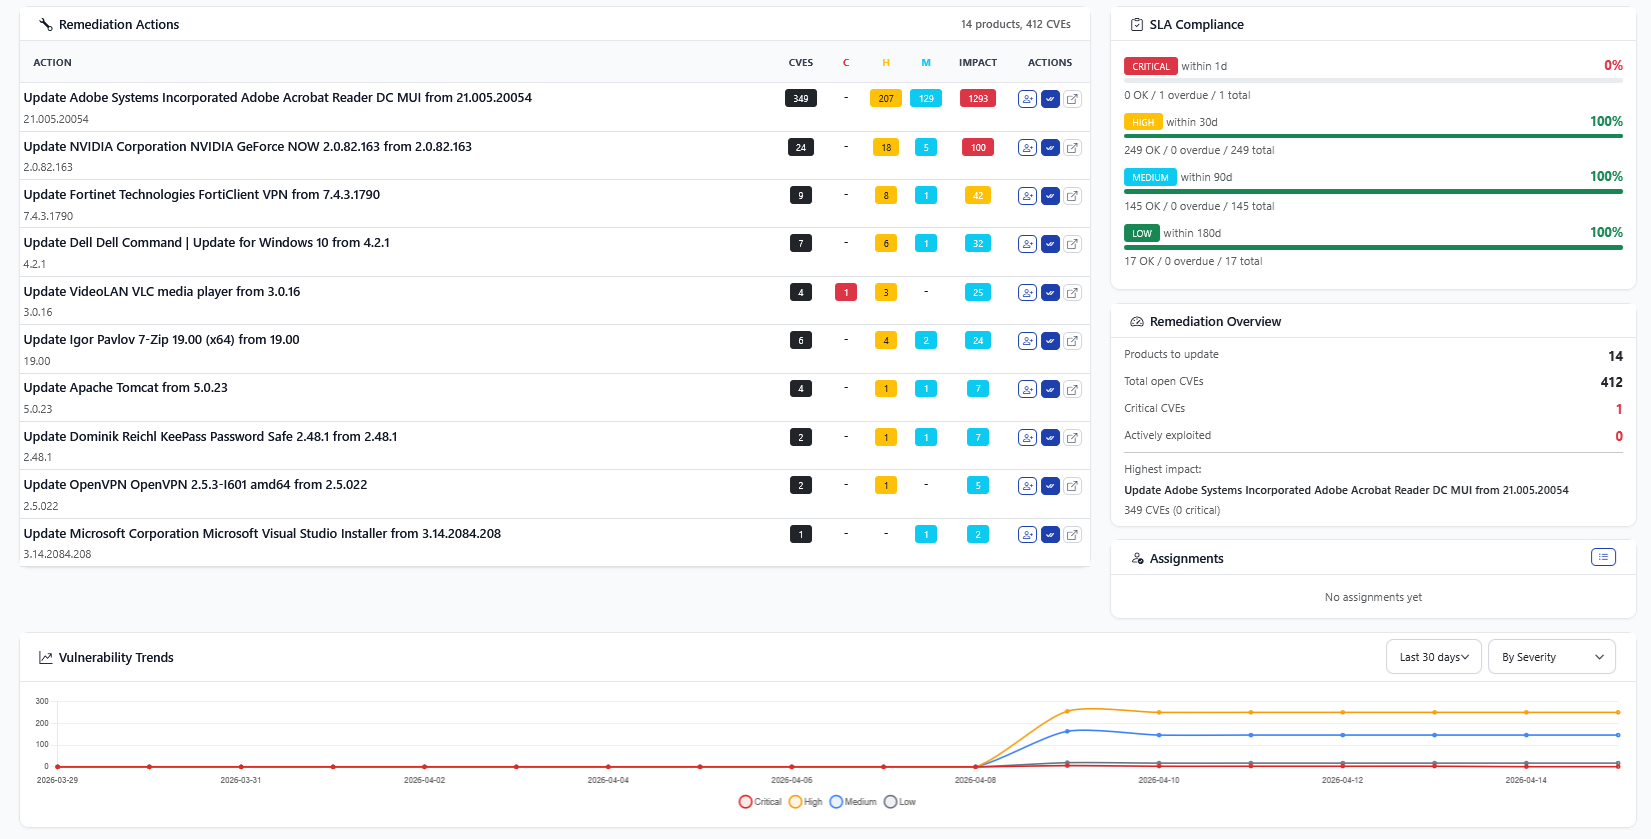This screenshot has height=839, width=1651.
Task: Open the Last 30 days range dropdown
Action: pos(1434,657)
